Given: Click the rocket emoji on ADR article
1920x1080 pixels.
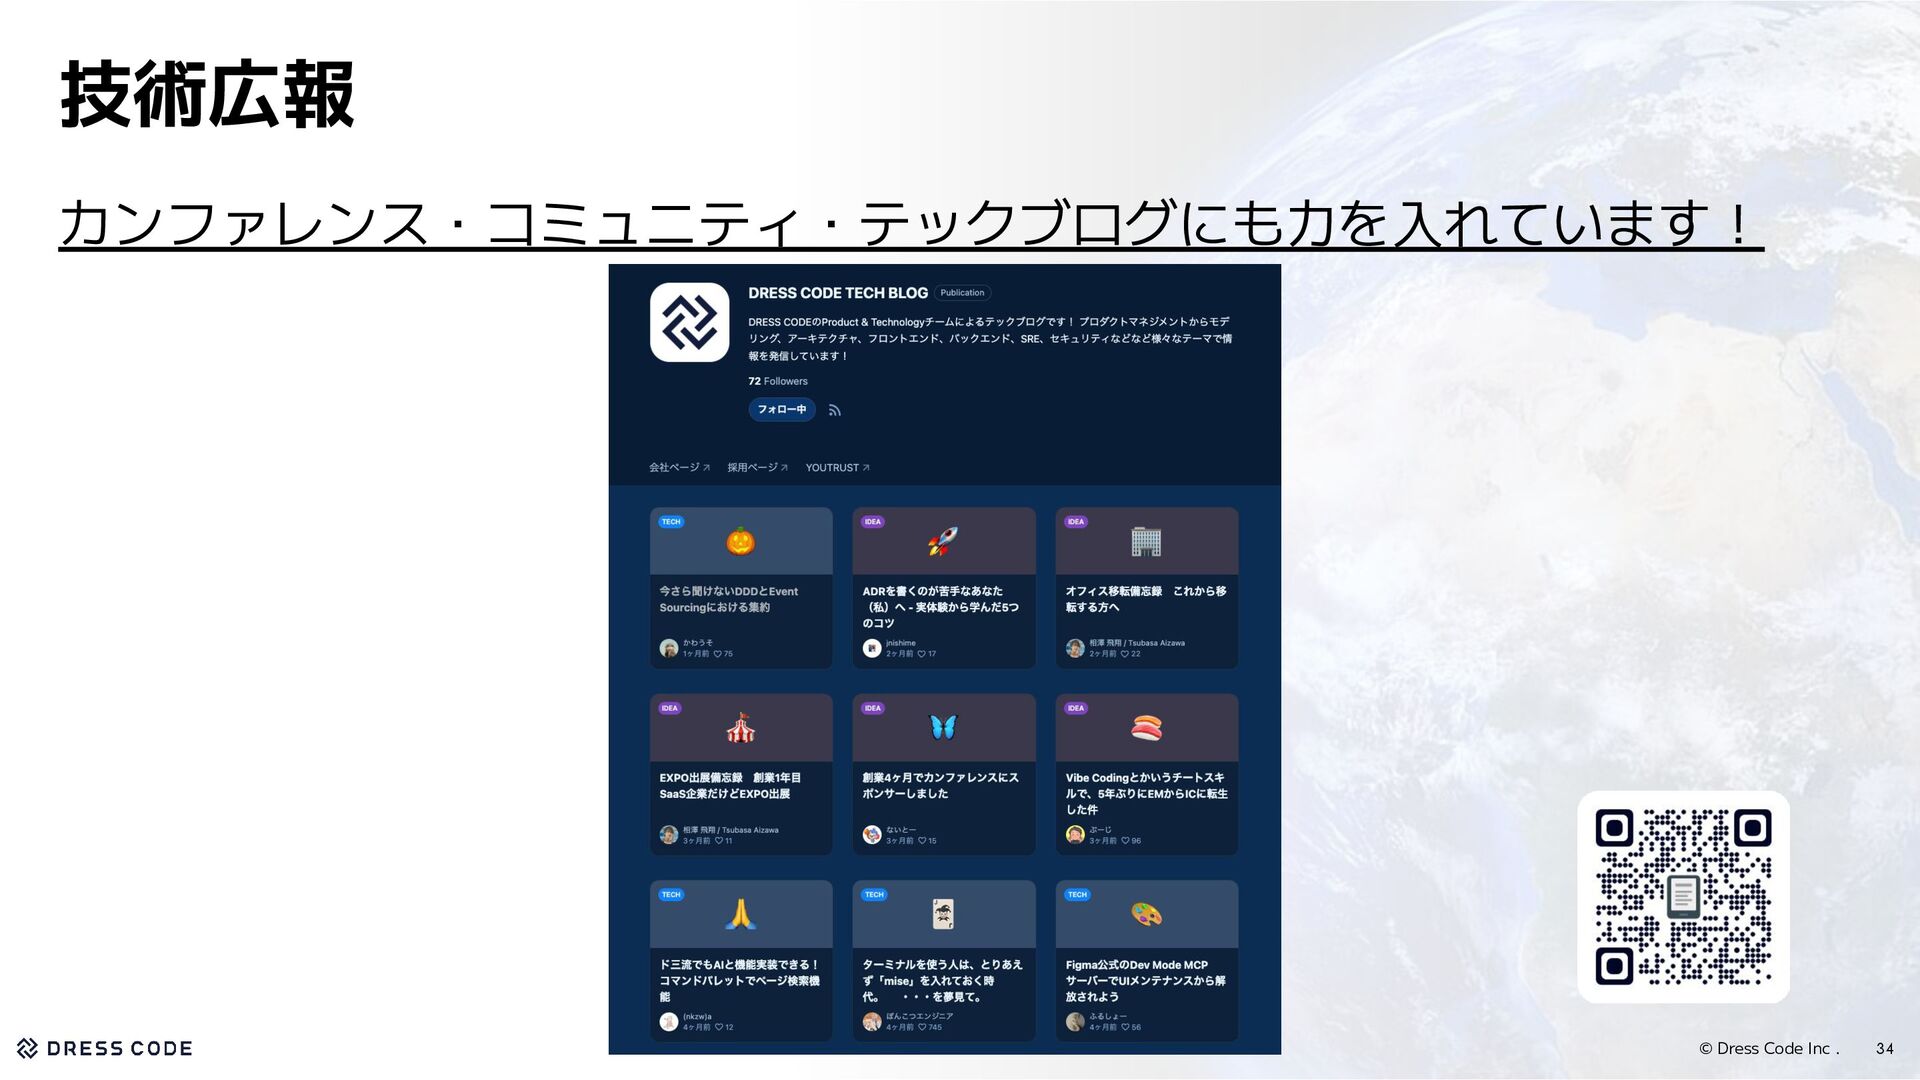Looking at the screenshot, I should (942, 542).
